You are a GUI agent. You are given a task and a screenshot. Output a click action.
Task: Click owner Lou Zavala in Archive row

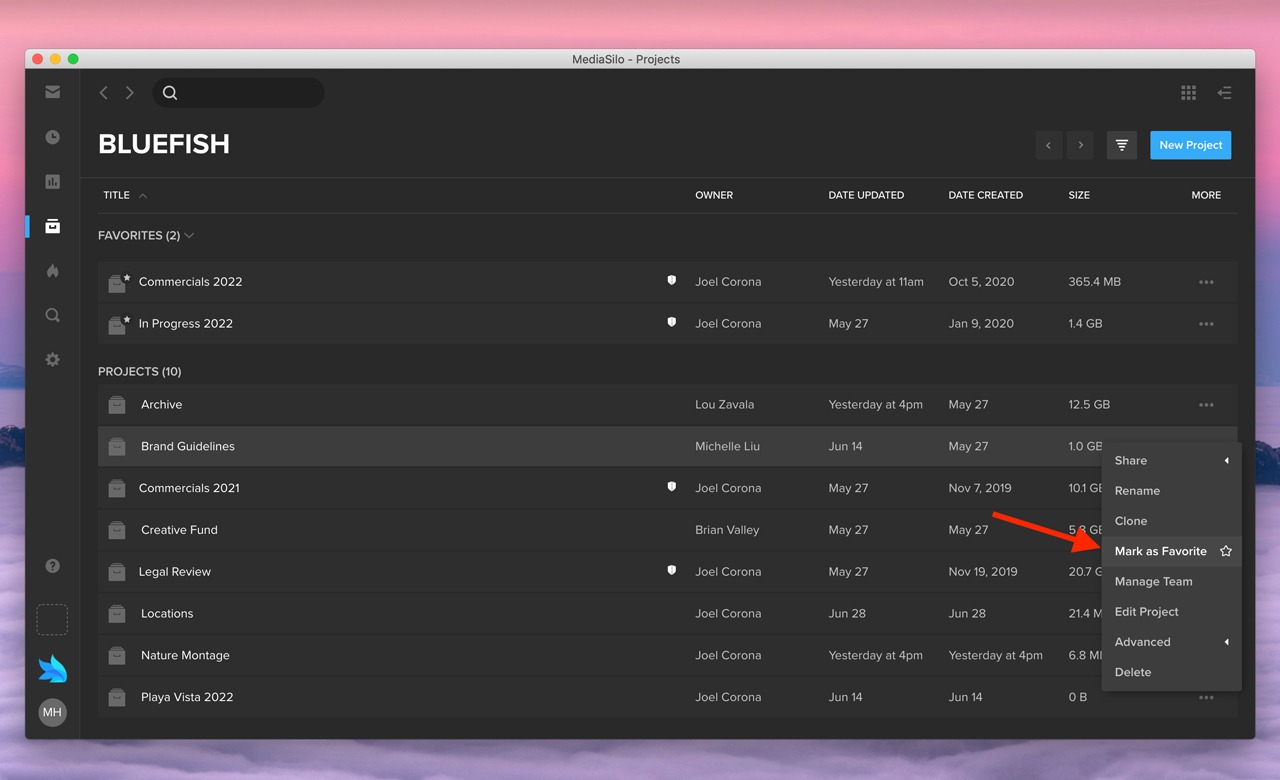[x=725, y=405]
